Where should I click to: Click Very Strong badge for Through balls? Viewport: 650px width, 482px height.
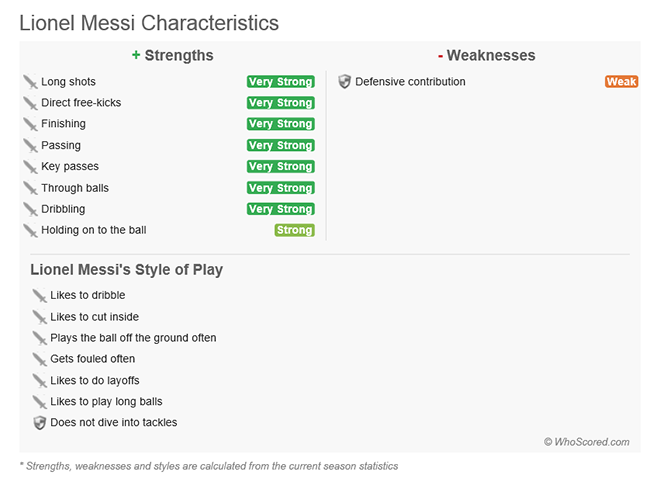281,188
